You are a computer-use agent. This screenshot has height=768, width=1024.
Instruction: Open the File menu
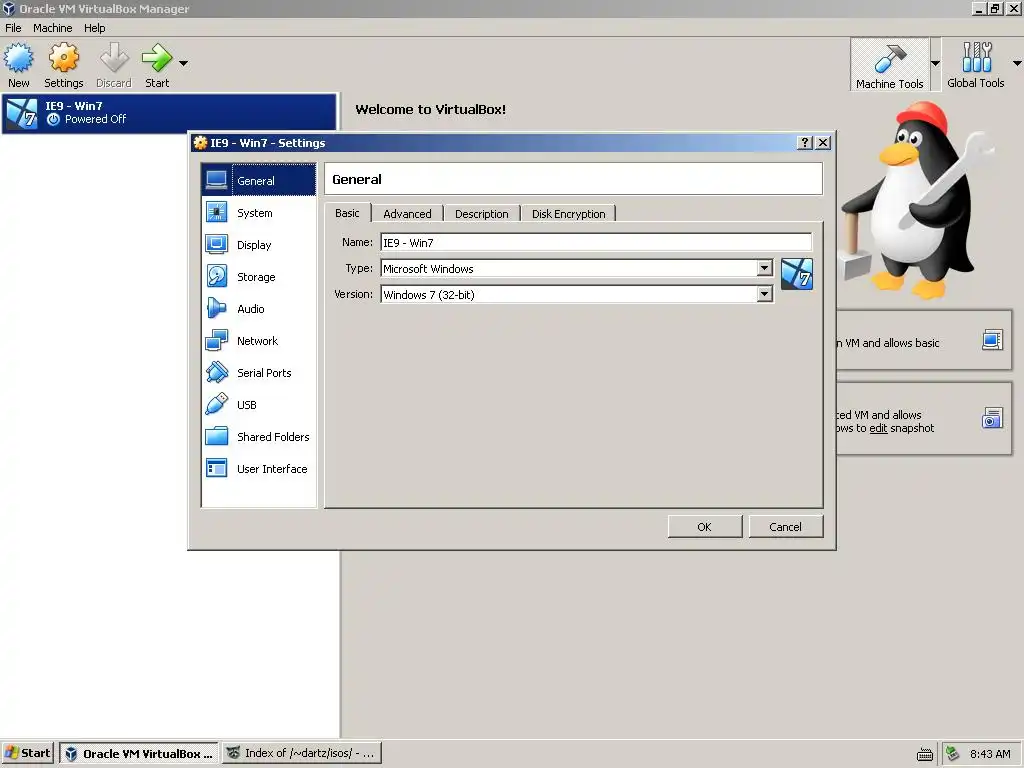pyautogui.click(x=13, y=28)
